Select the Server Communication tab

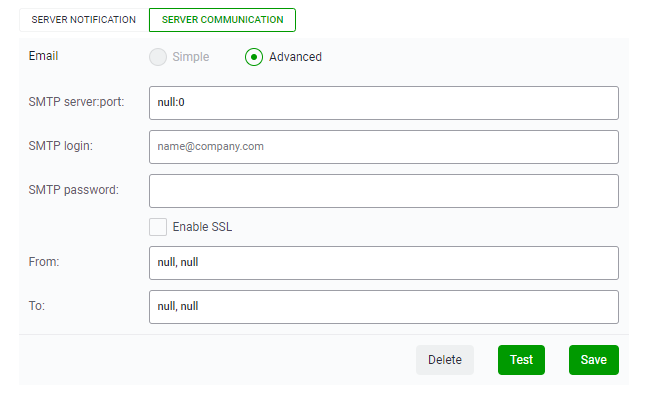coord(222,20)
